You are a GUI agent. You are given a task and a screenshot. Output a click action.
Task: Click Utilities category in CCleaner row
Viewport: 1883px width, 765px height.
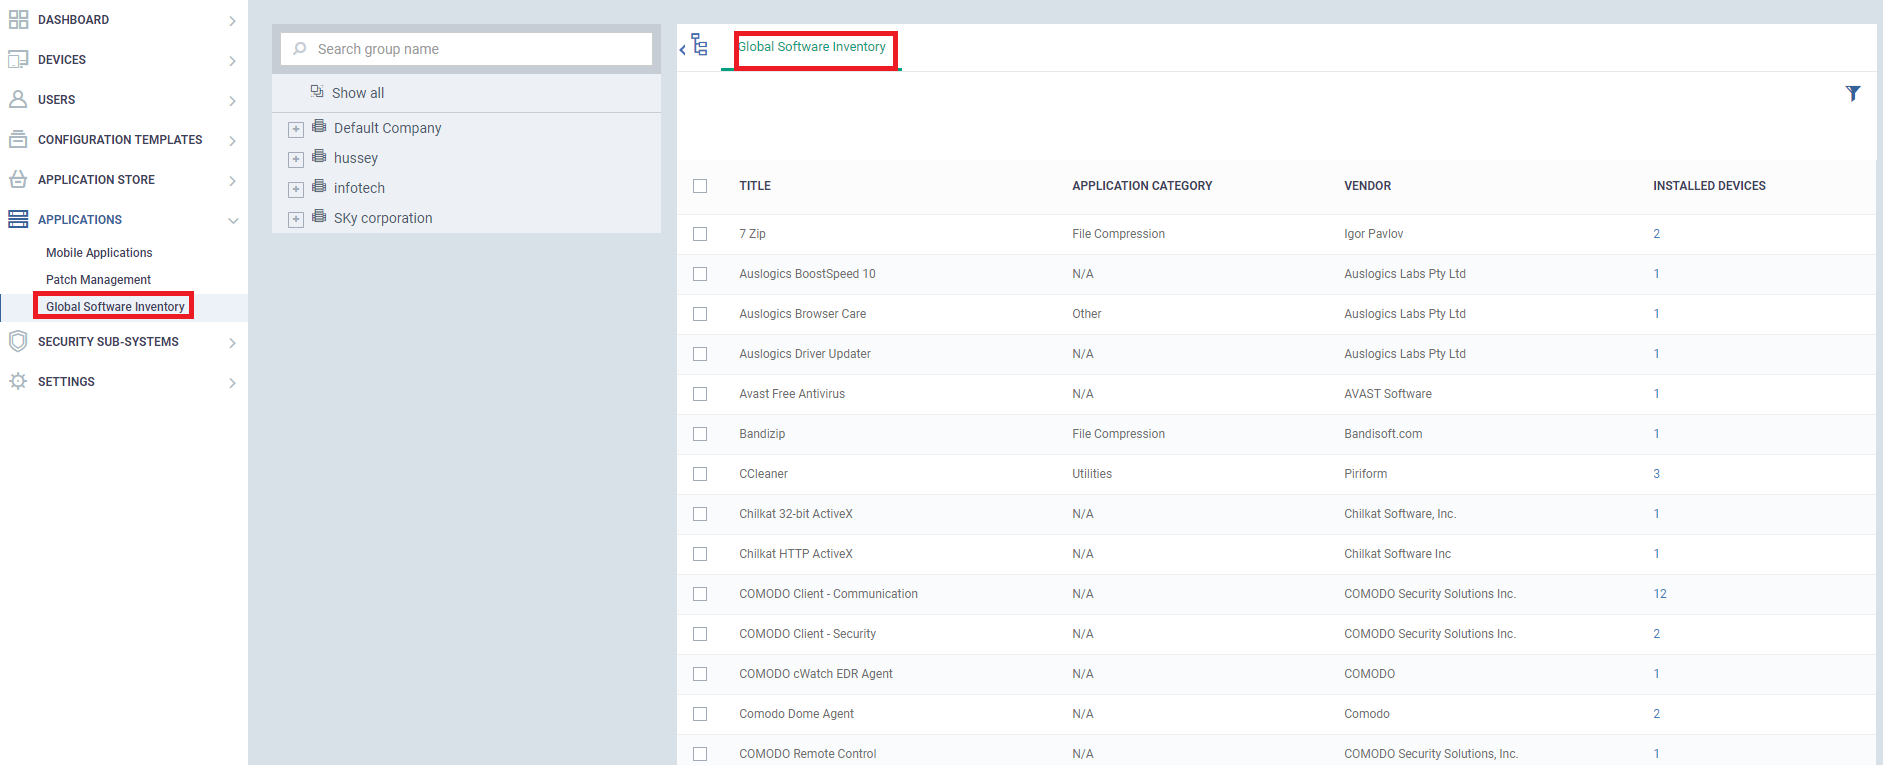1092,474
